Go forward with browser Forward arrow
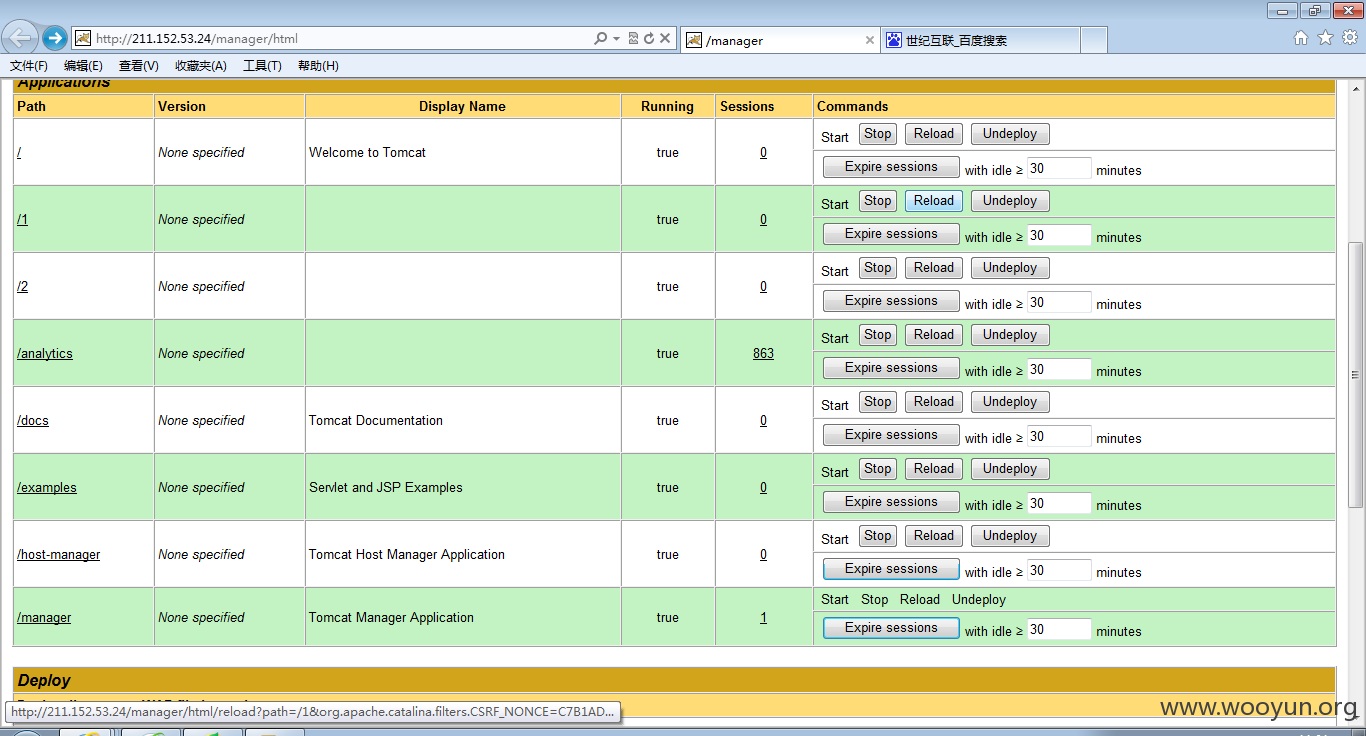 (x=55, y=39)
